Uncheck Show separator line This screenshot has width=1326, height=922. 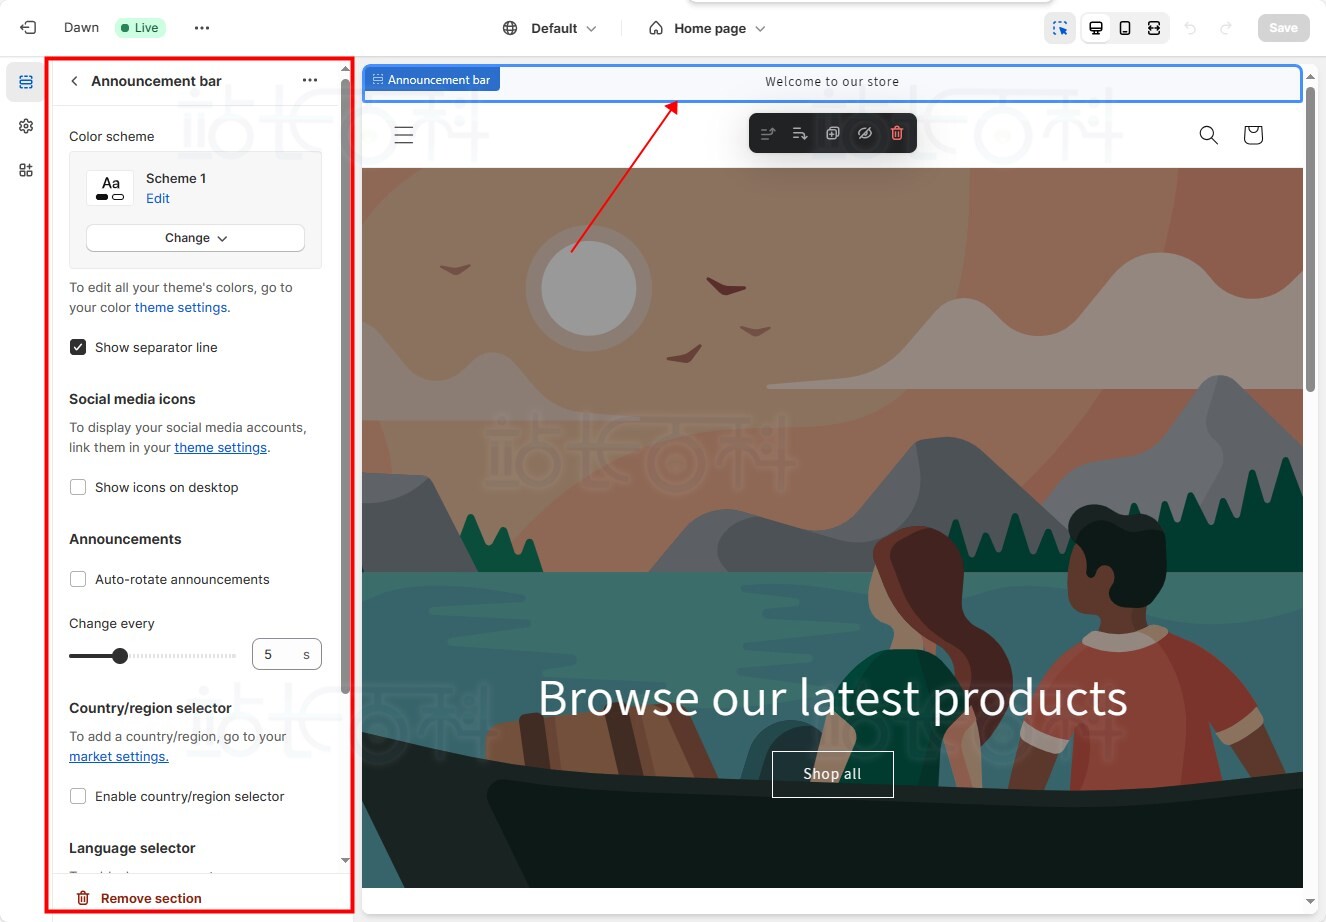point(78,347)
